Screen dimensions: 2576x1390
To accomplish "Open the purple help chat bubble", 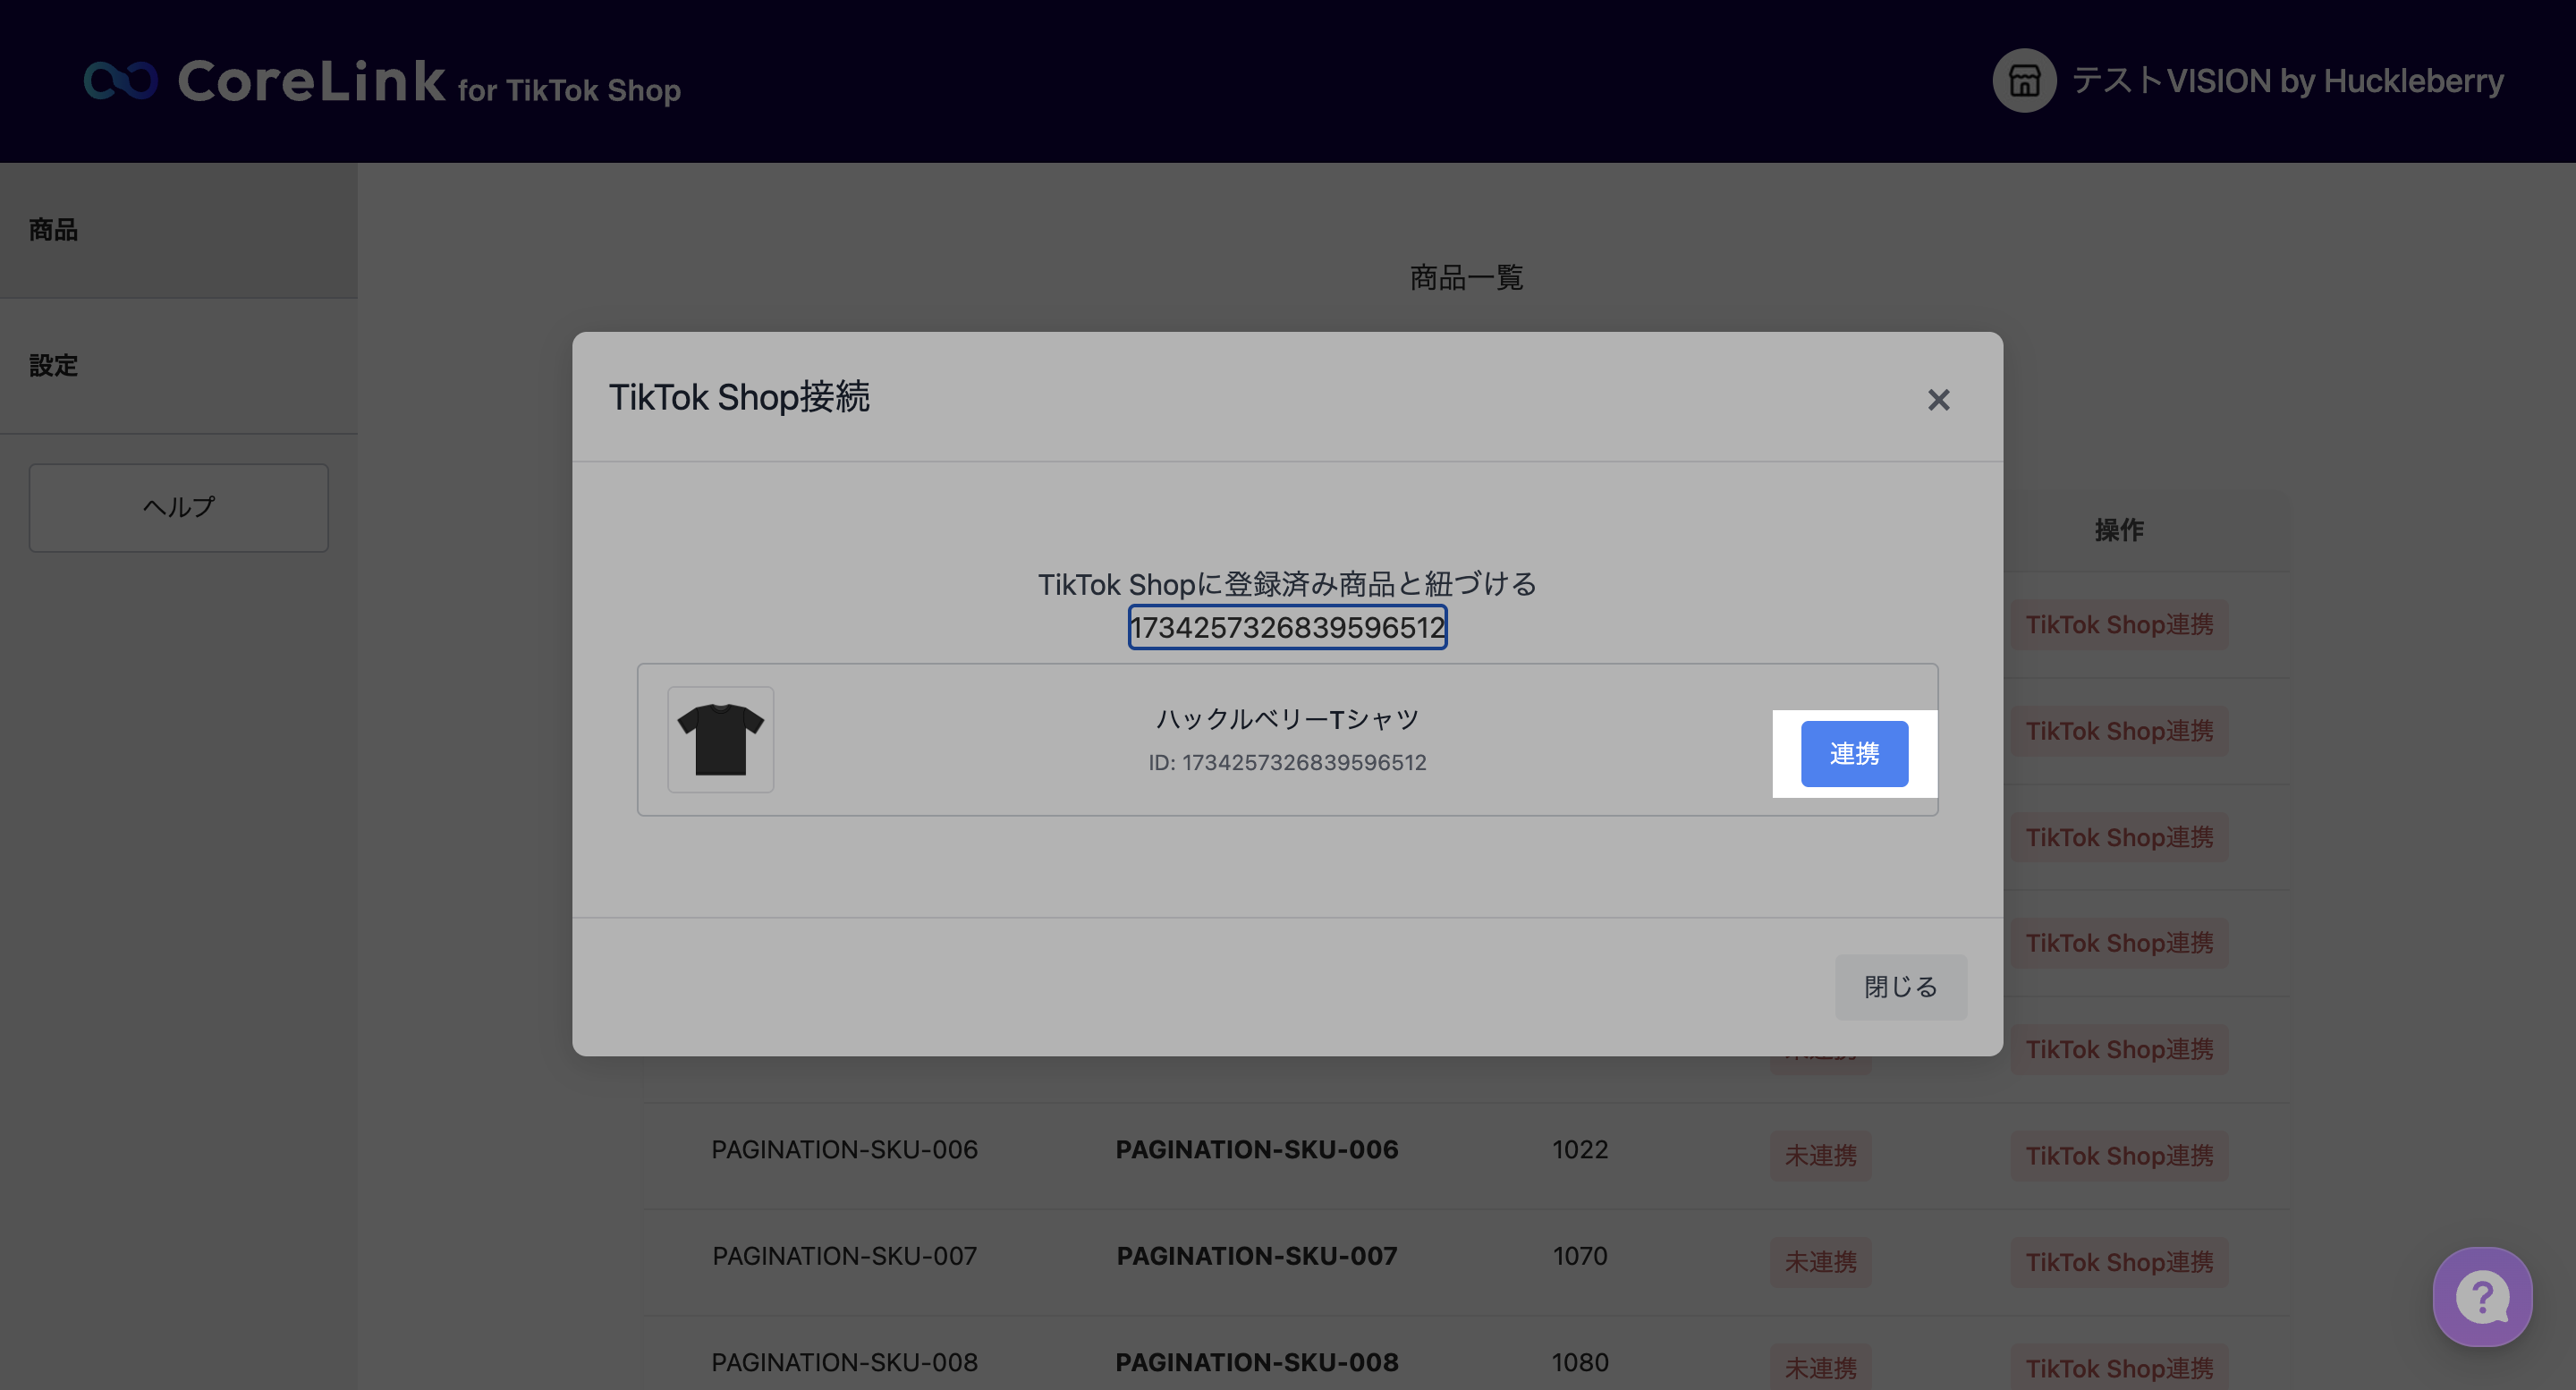I will [2481, 1297].
